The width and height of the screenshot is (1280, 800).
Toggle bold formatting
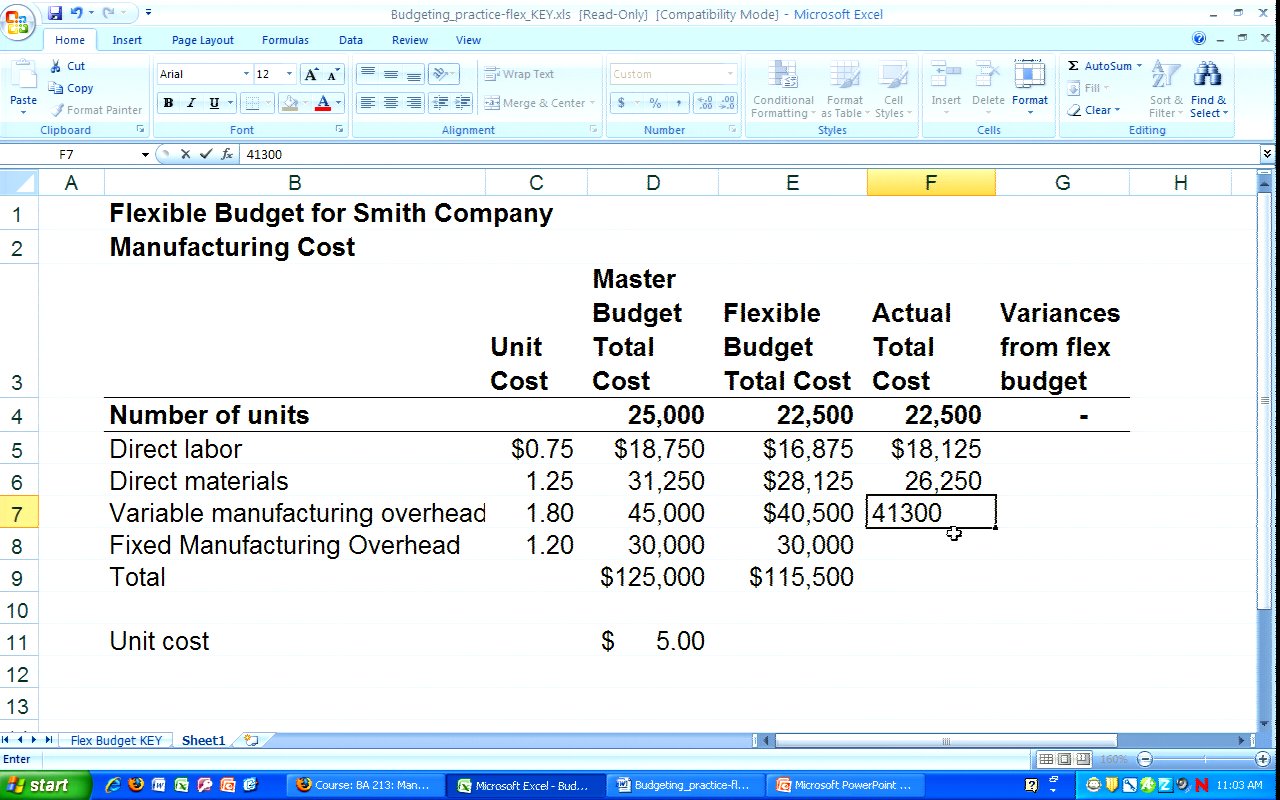[168, 103]
